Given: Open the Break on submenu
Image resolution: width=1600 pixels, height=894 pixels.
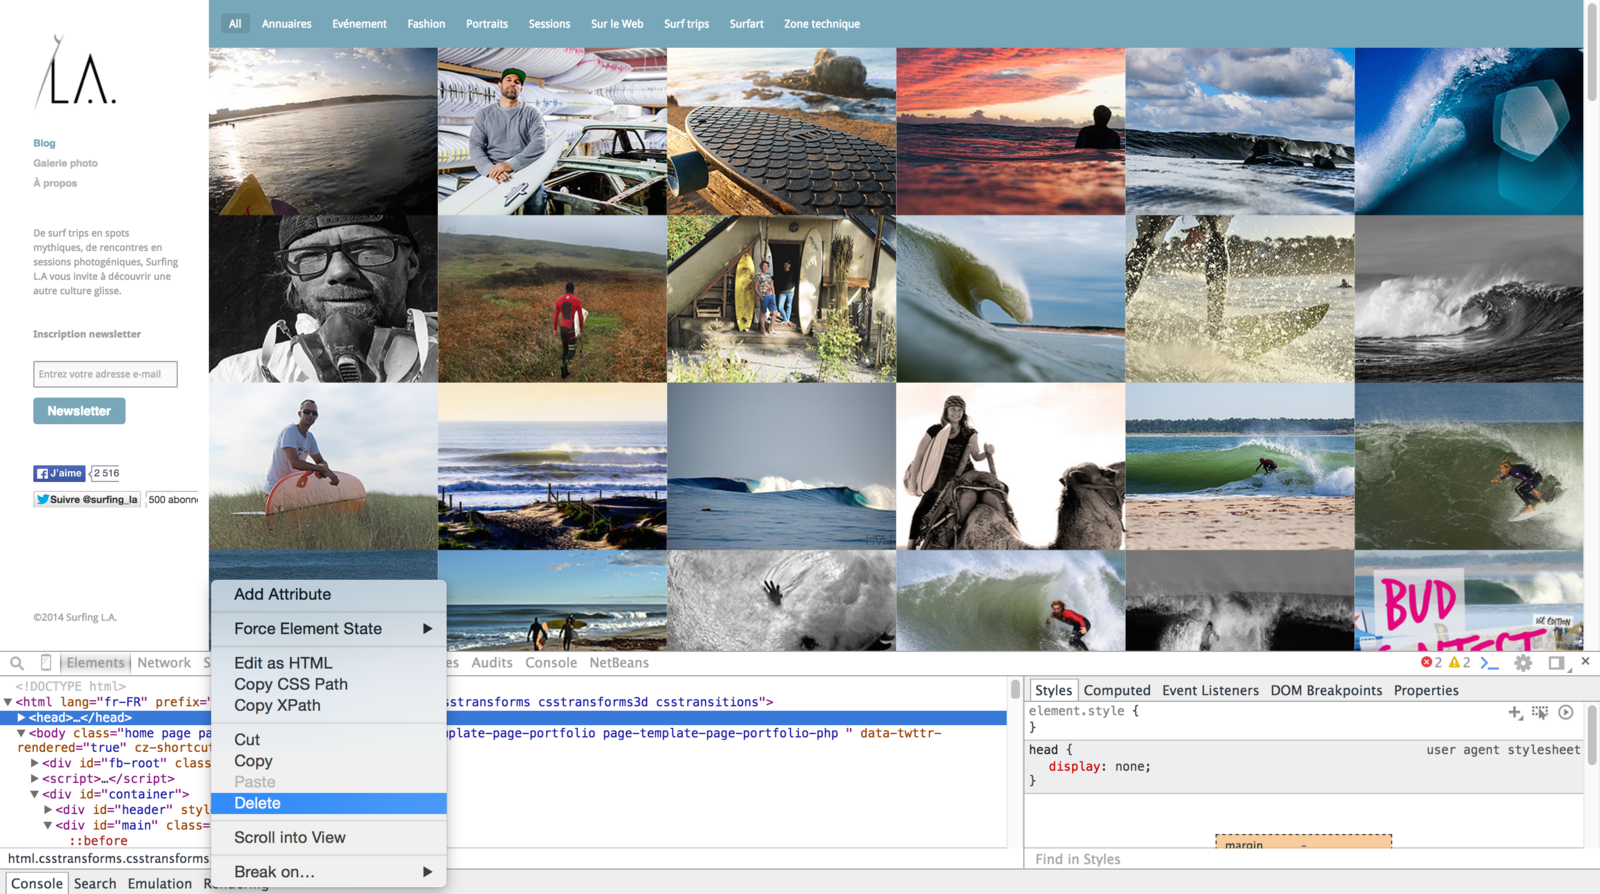Looking at the screenshot, I should 329,872.
